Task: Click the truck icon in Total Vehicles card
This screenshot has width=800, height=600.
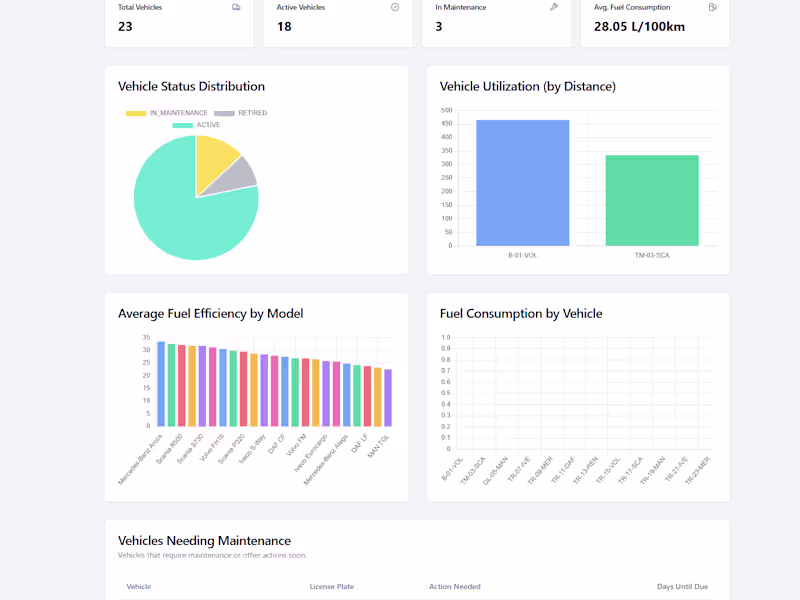Action: tap(236, 7)
